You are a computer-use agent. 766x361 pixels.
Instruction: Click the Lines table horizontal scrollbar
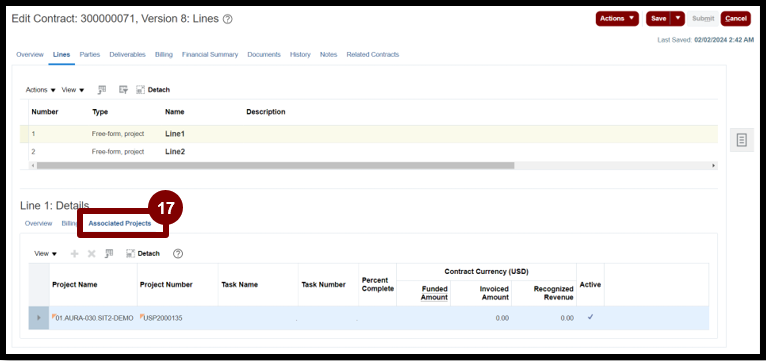click(275, 166)
